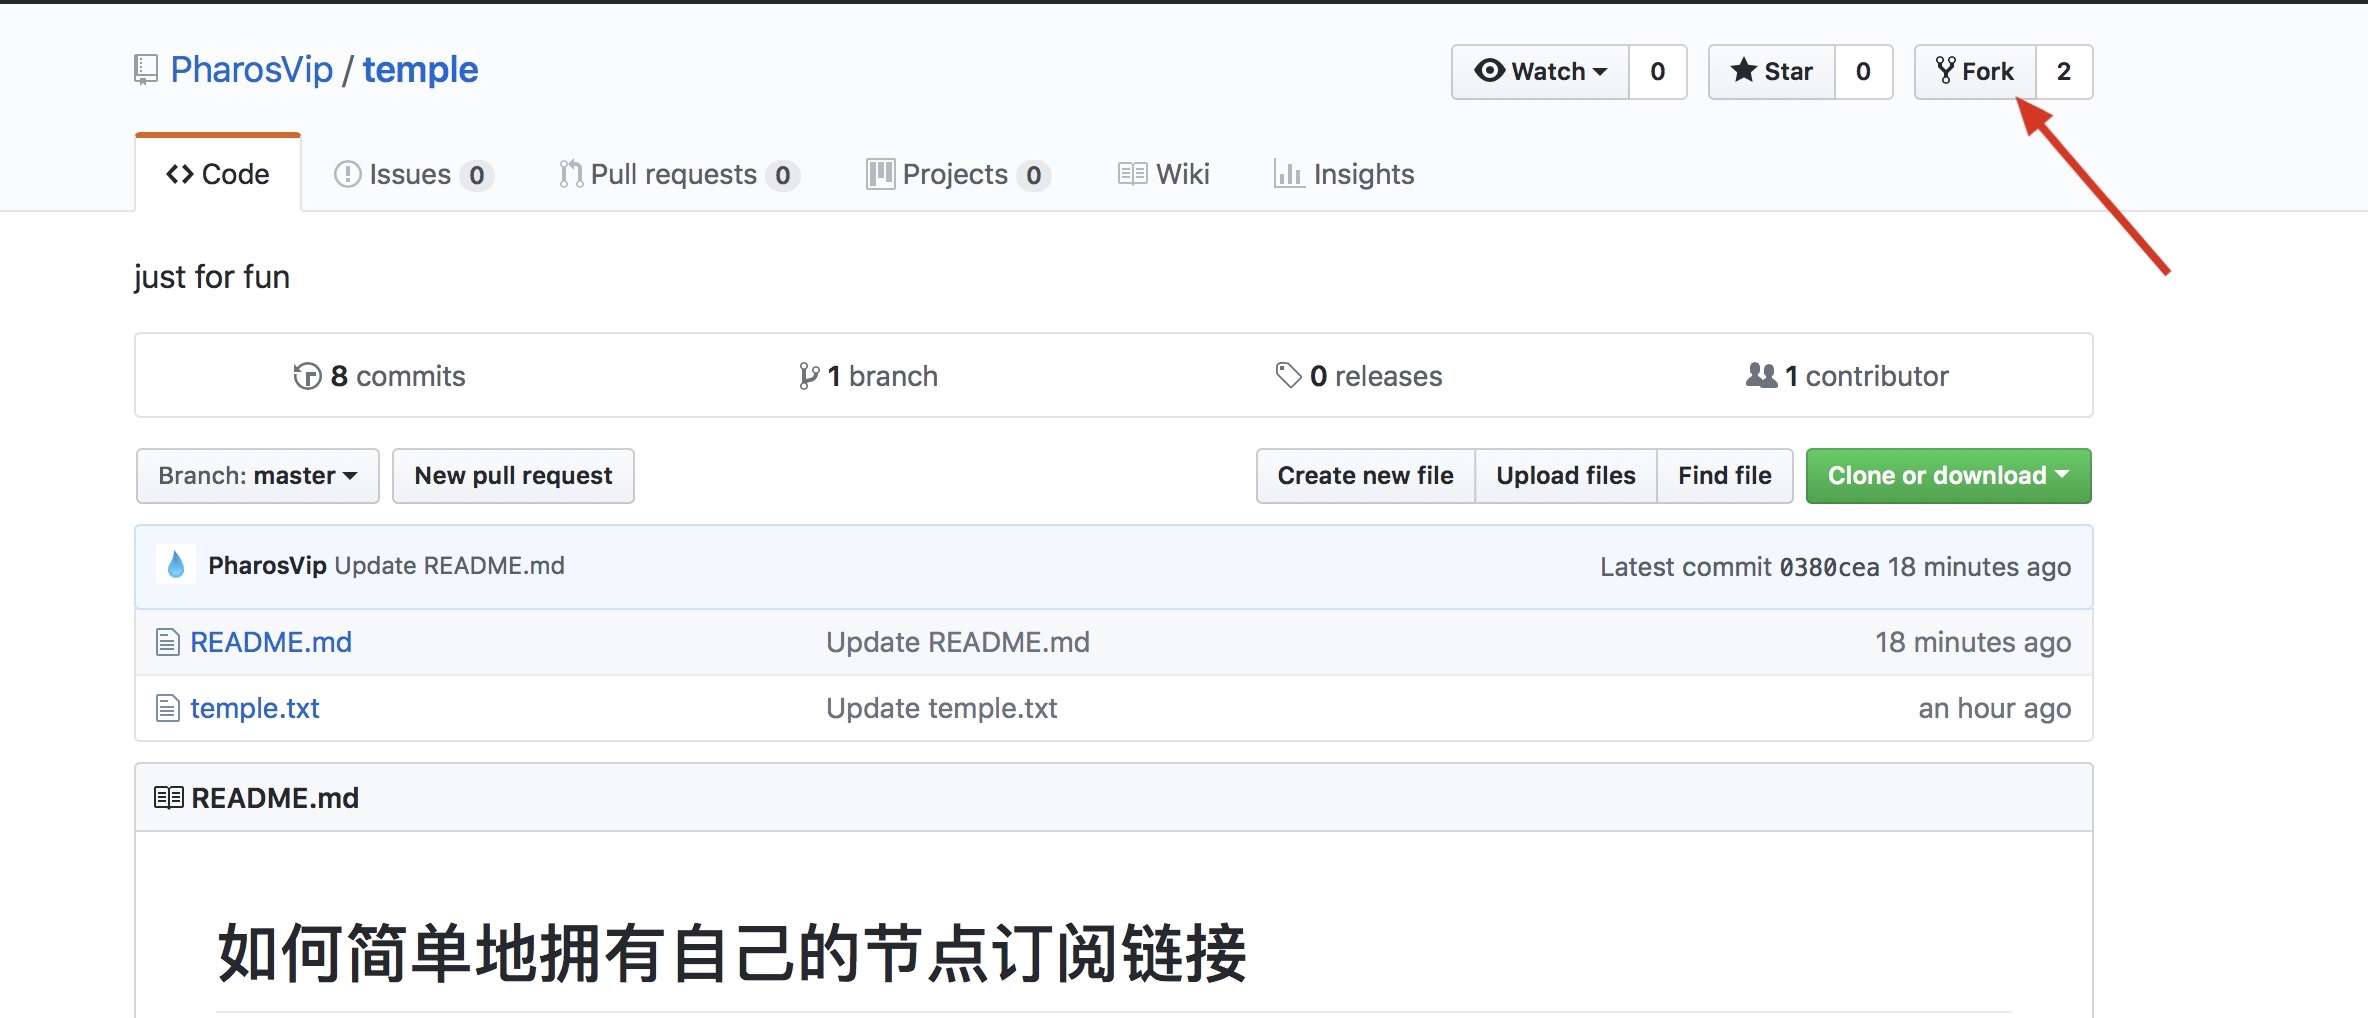The image size is (2368, 1018).
Task: Click the repository book icon beside PharosVip
Action: [146, 70]
